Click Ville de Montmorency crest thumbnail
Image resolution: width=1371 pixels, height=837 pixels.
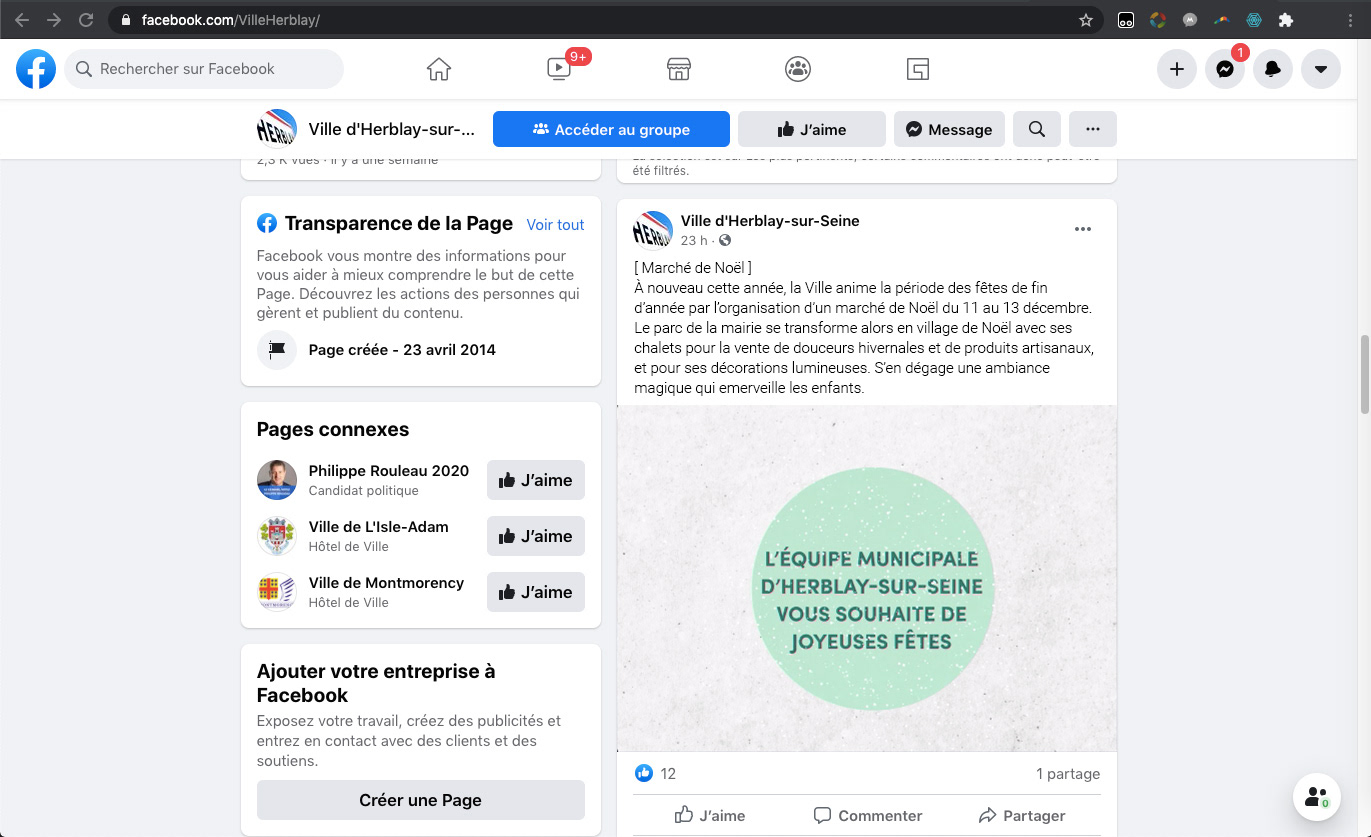pos(277,592)
